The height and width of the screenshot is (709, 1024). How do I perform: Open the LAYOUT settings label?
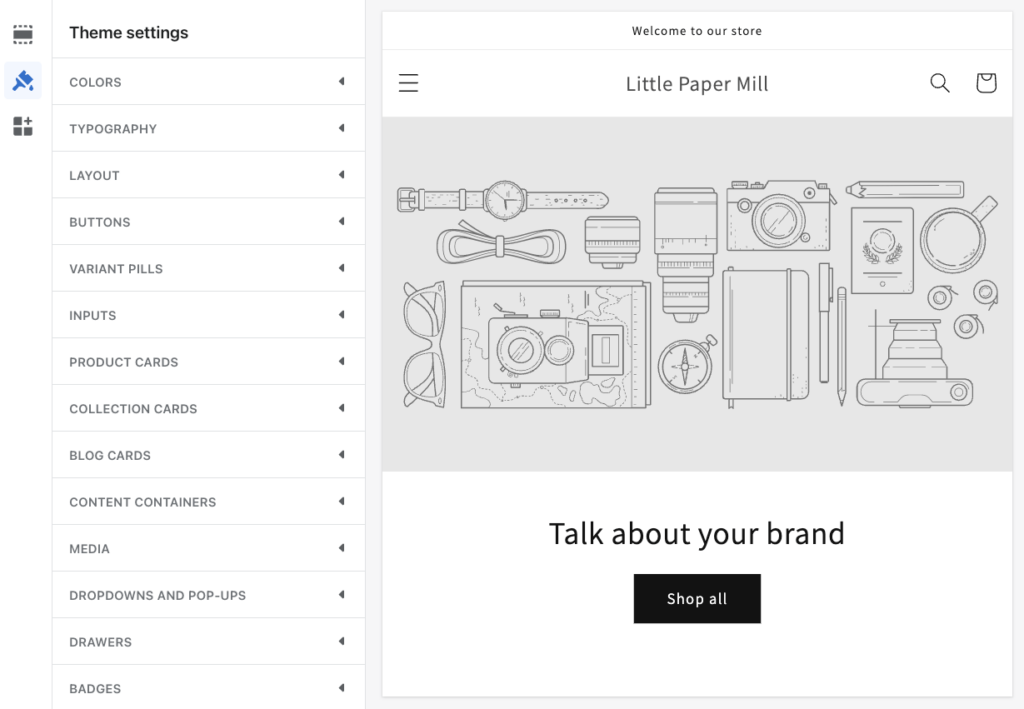(x=94, y=176)
